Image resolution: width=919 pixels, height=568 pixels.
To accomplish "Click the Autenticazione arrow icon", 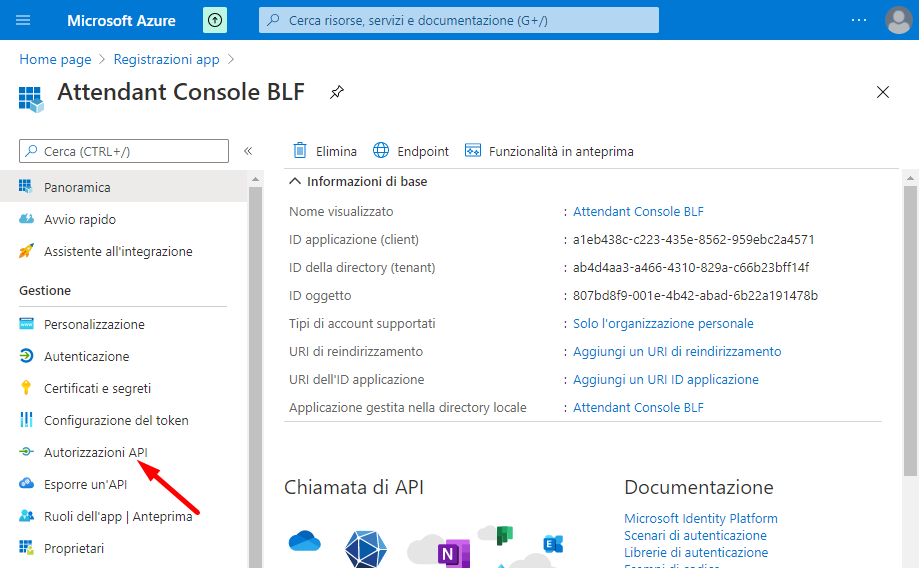I will [x=26, y=355].
